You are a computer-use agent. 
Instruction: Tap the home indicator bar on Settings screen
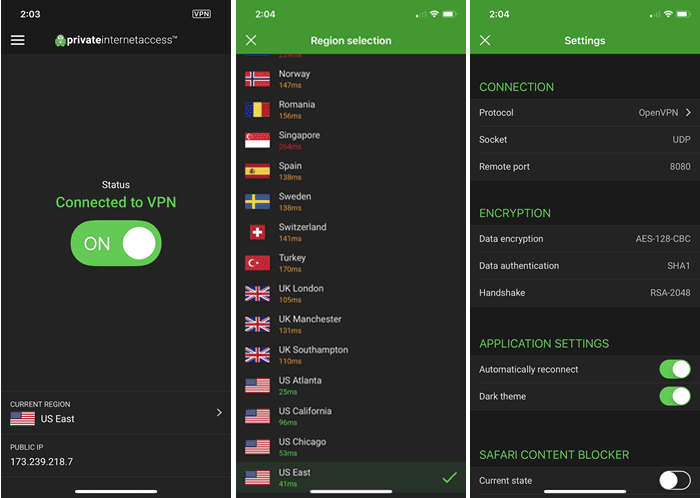585,491
